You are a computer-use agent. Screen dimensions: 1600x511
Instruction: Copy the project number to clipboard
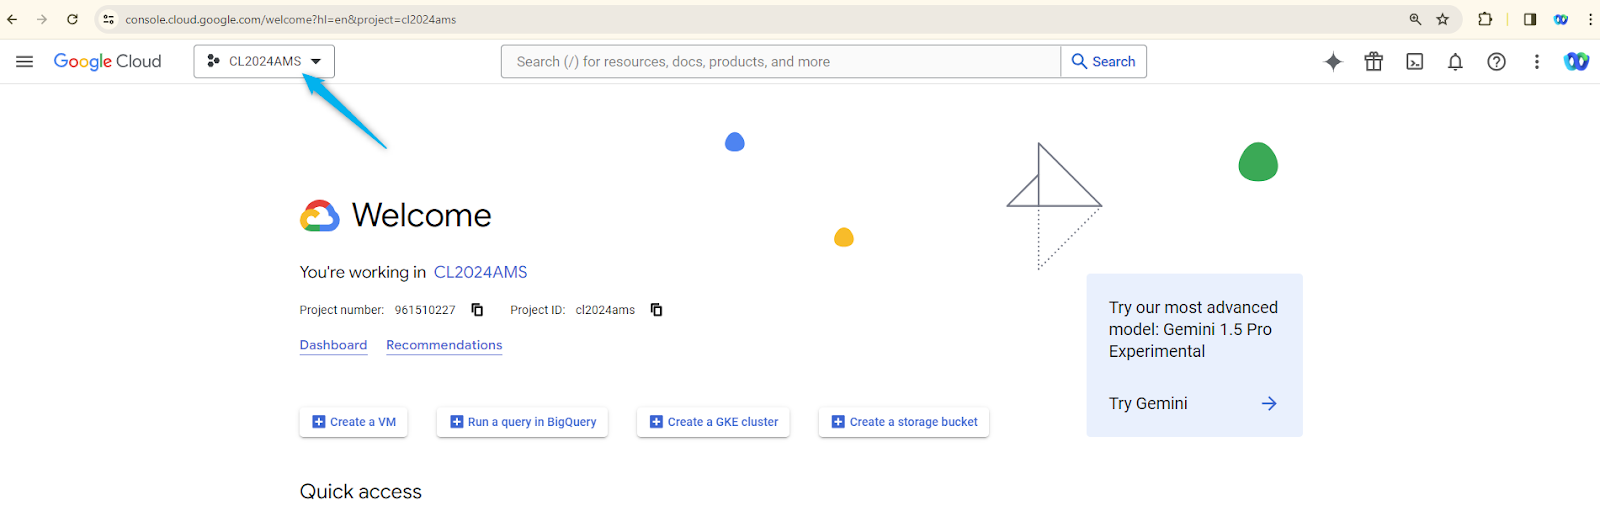click(477, 310)
